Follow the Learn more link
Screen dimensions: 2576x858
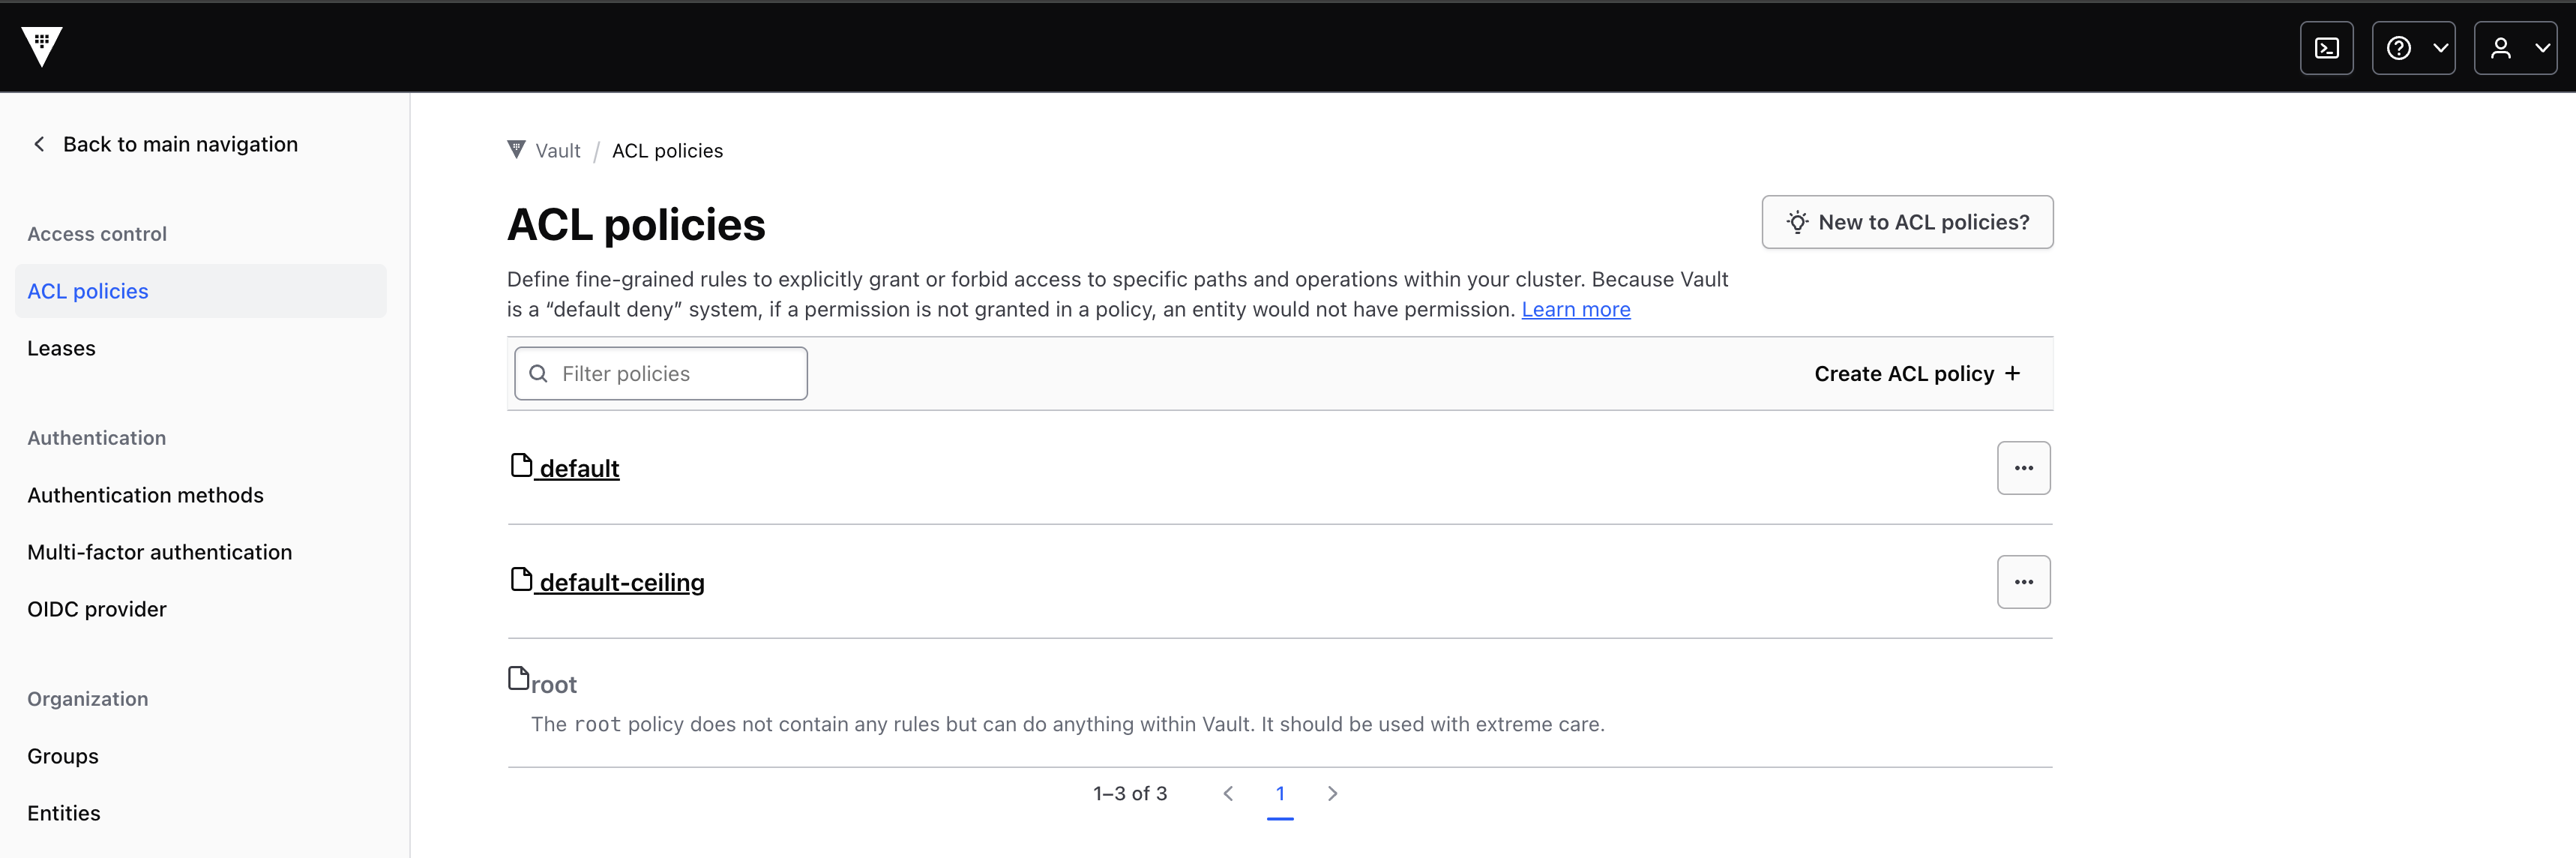[x=1576, y=309]
